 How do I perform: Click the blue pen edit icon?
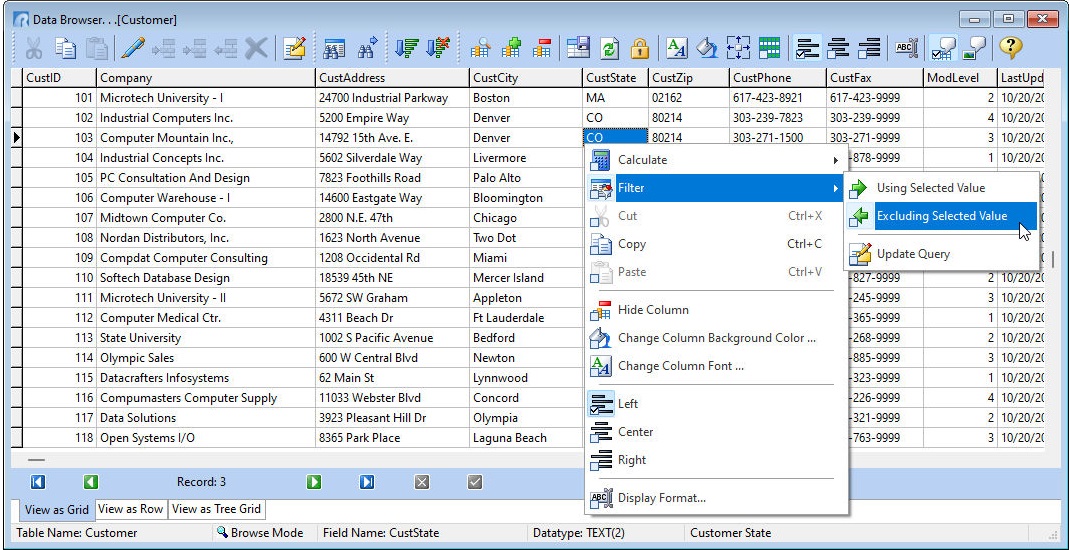coord(133,48)
